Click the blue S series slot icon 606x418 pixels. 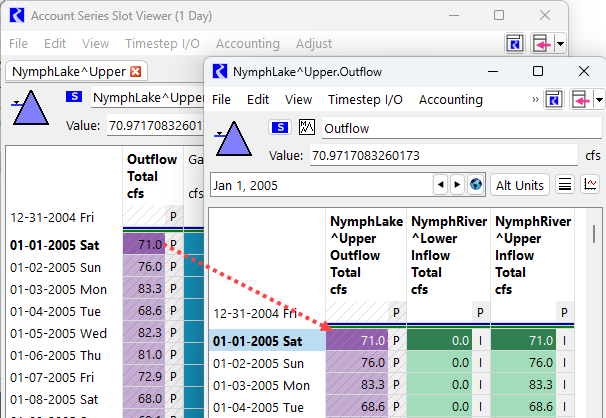(279, 127)
